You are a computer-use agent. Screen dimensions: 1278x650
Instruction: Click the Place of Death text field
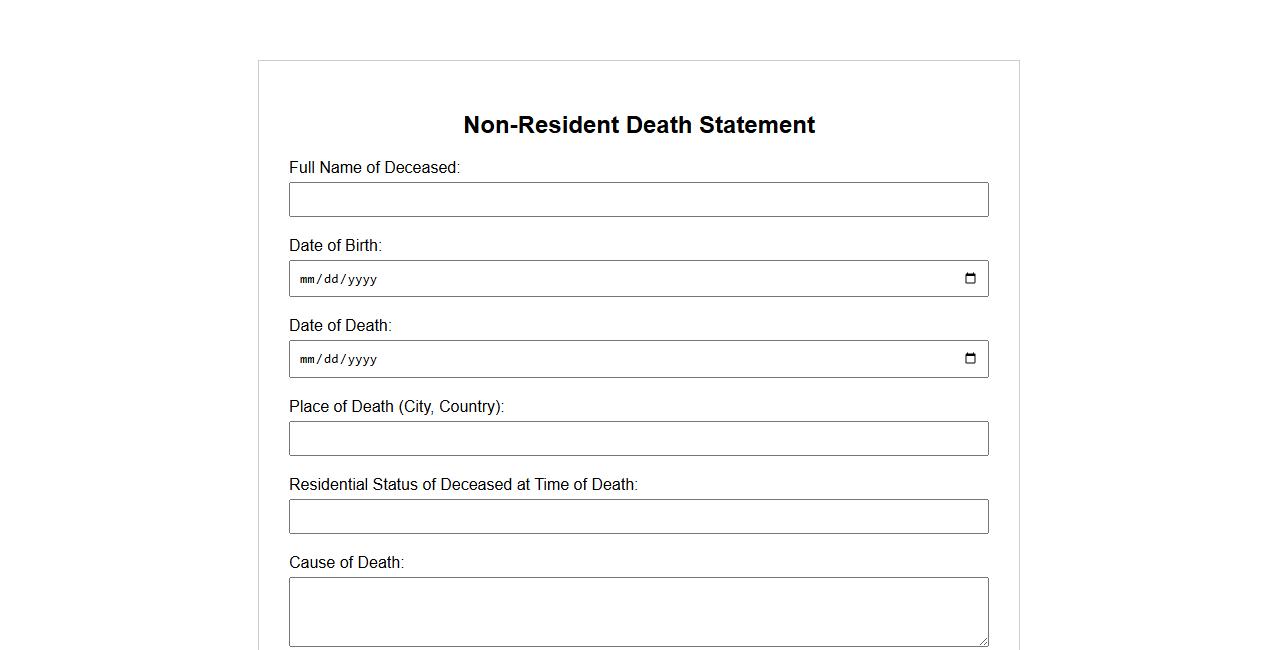click(638, 439)
